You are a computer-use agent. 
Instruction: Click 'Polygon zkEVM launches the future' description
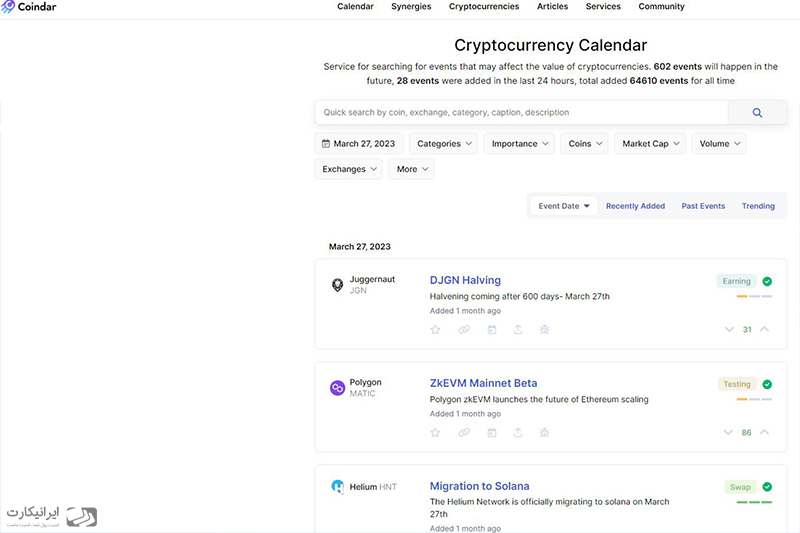[539, 399]
